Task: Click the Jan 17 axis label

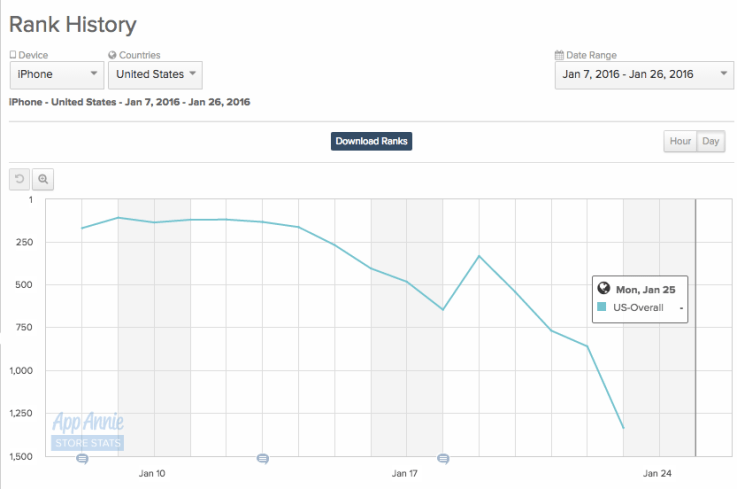Action: [405, 473]
